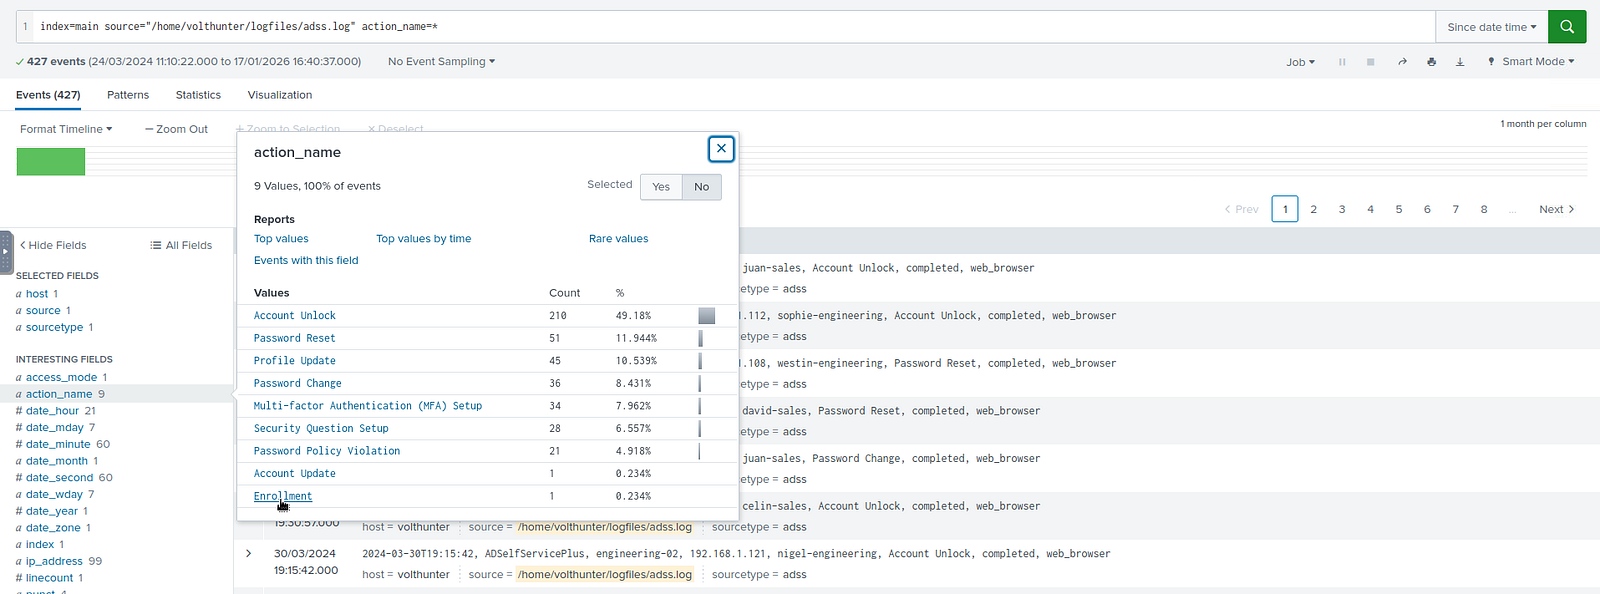Click source path in 30/03/2024 19:15:42 event
The height and width of the screenshot is (594, 1600).
[605, 575]
